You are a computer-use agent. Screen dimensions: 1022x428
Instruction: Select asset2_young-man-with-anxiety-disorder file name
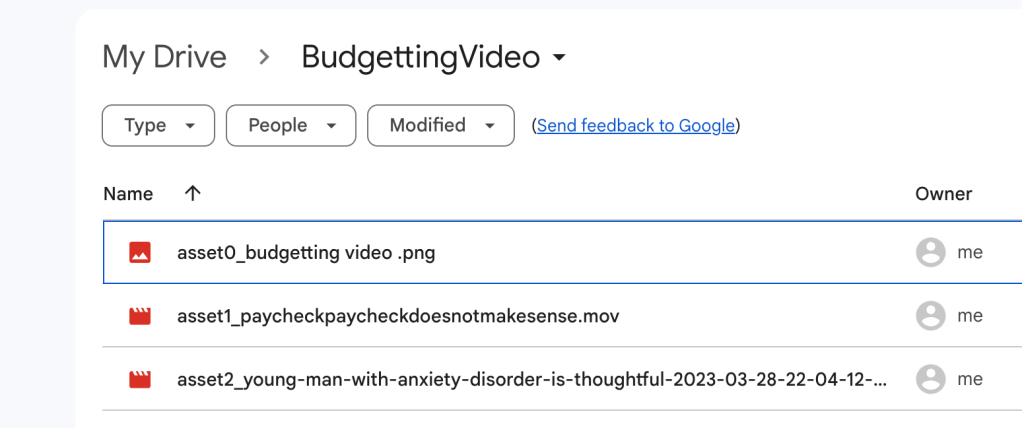[x=532, y=379]
